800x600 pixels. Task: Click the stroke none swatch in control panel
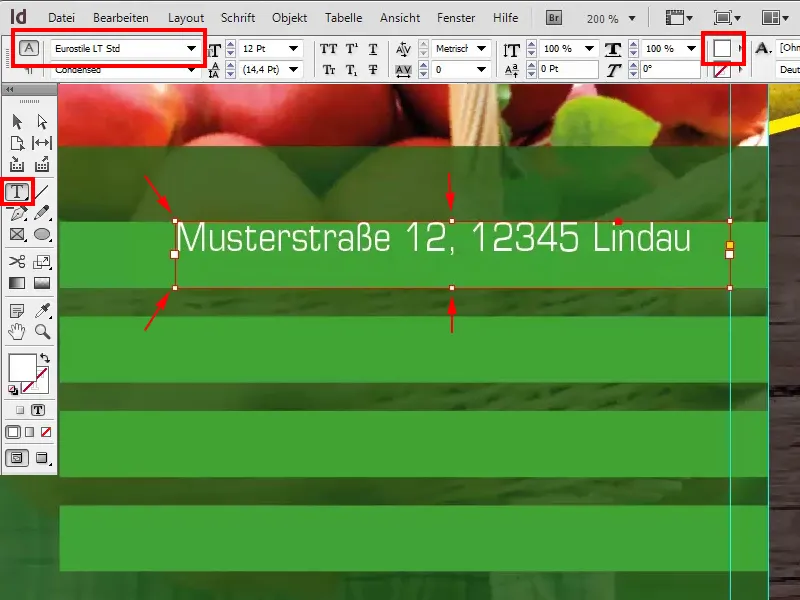tap(721, 70)
